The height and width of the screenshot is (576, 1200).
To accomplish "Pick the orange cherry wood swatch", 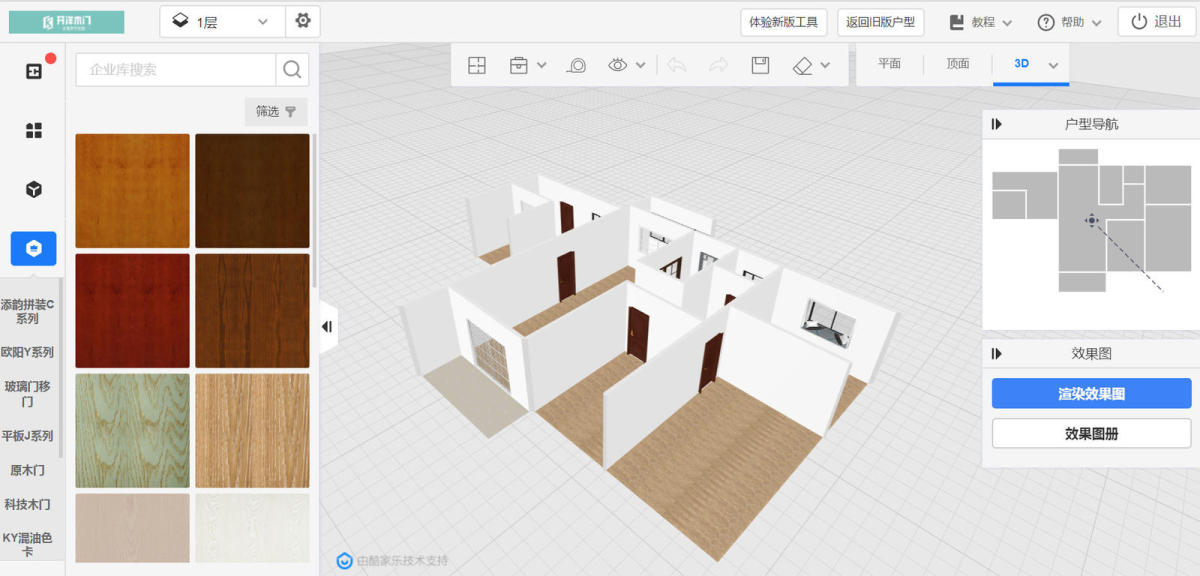I will coord(132,191).
